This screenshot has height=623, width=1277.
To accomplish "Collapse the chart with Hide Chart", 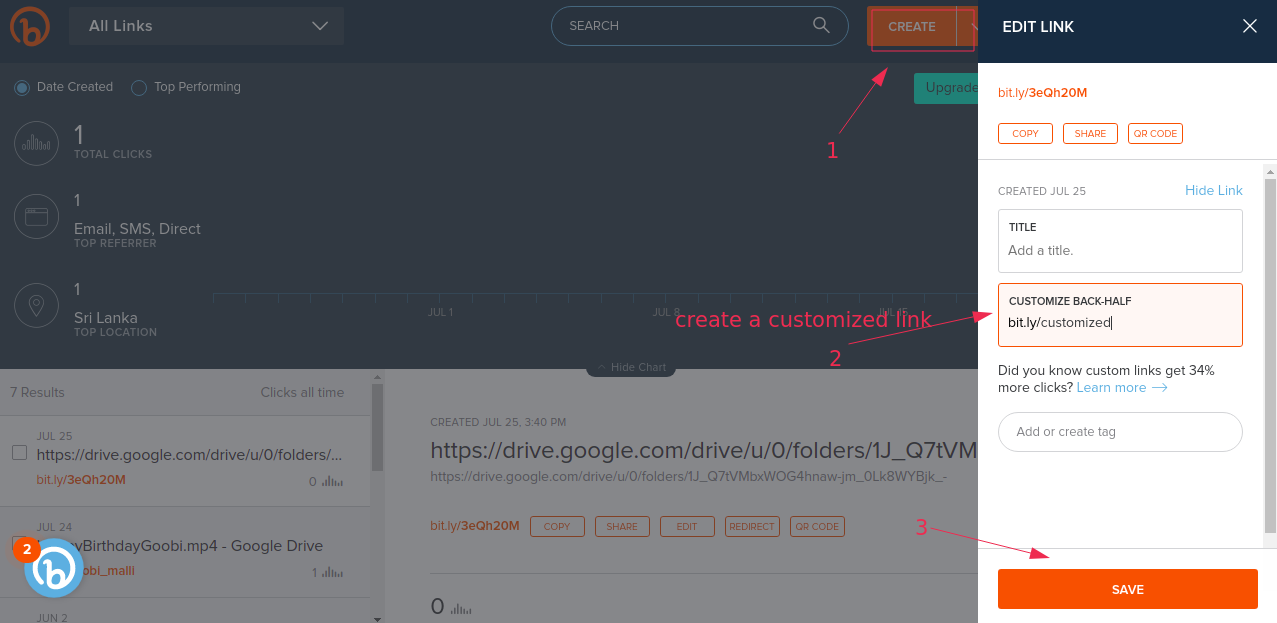I will click(631, 368).
